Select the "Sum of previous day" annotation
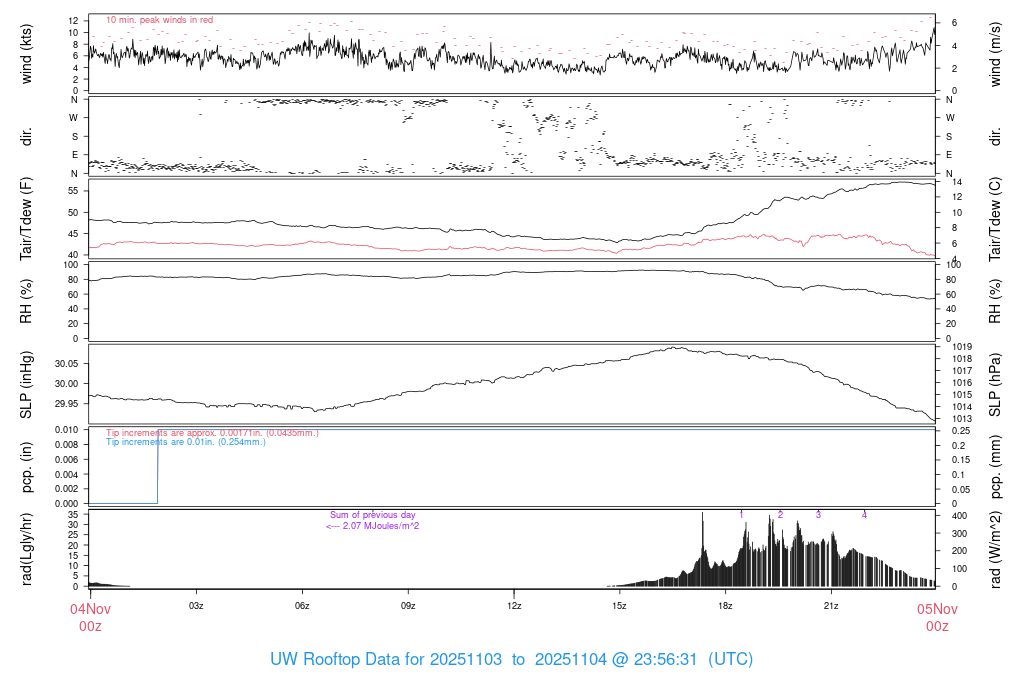1024x700 pixels. click(x=372, y=515)
